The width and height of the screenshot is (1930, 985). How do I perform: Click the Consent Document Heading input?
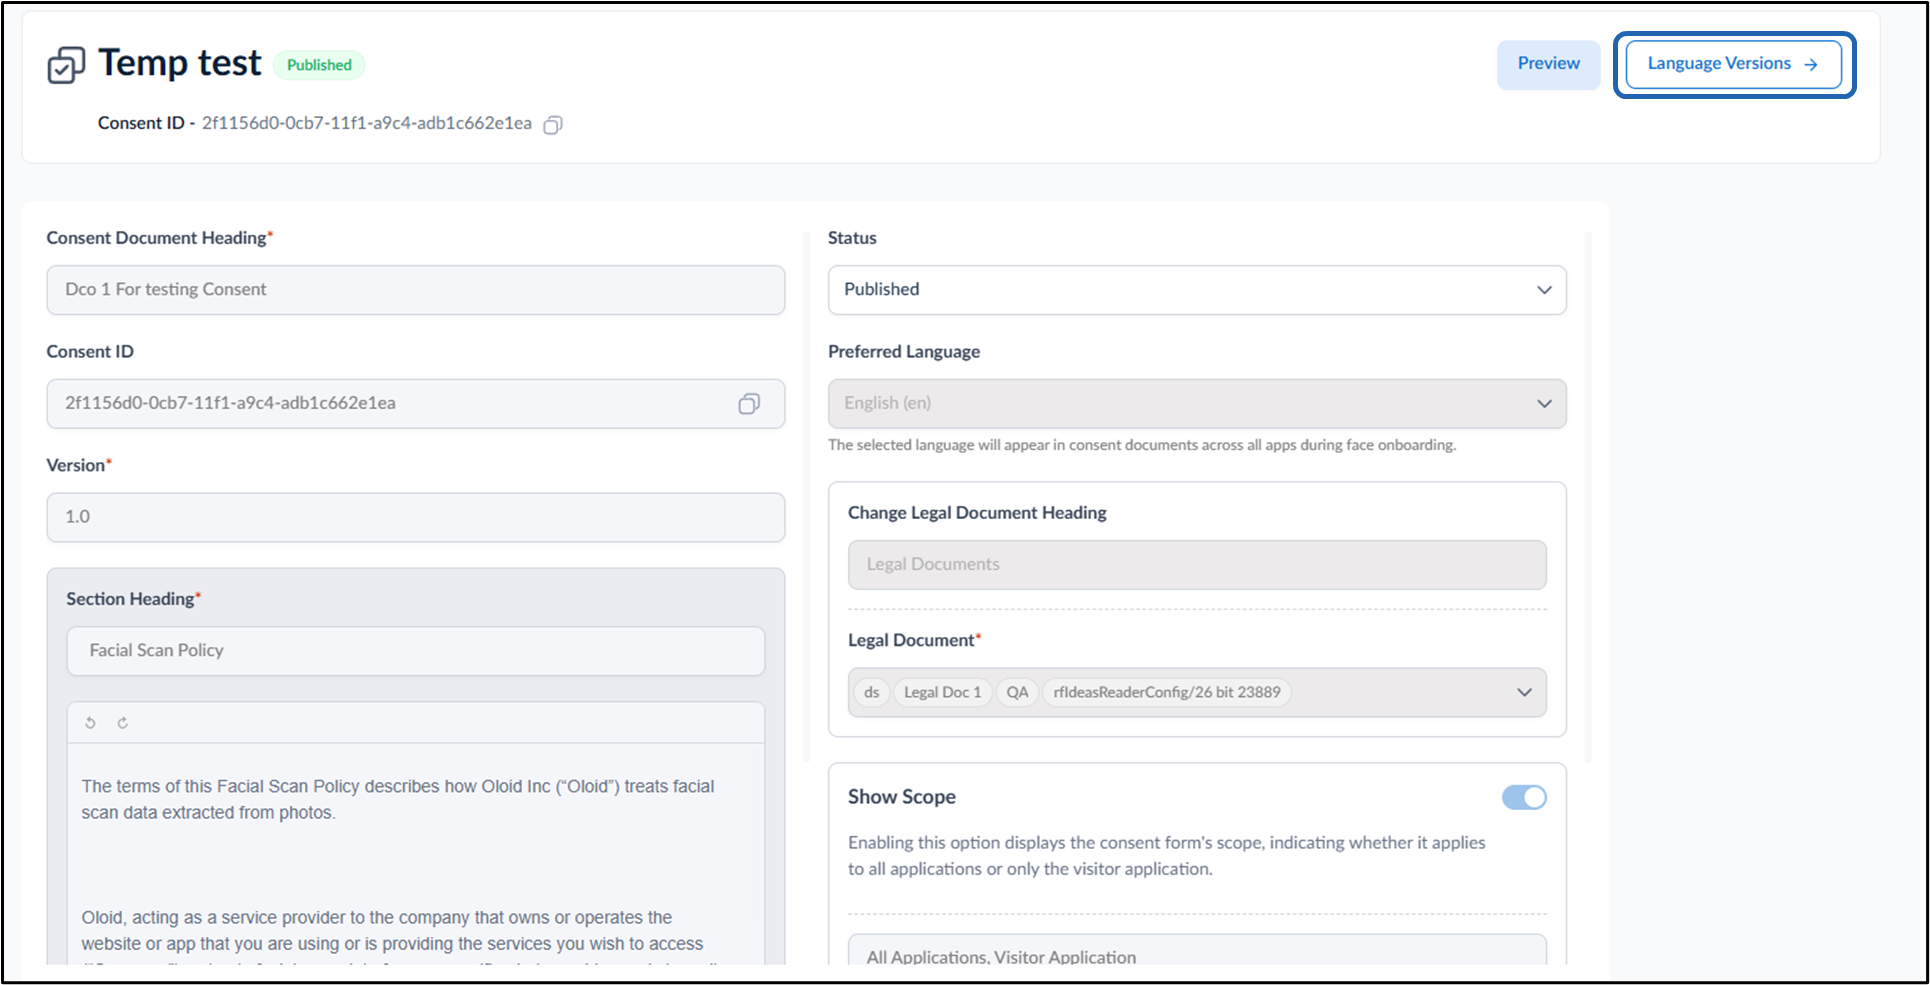click(x=416, y=290)
